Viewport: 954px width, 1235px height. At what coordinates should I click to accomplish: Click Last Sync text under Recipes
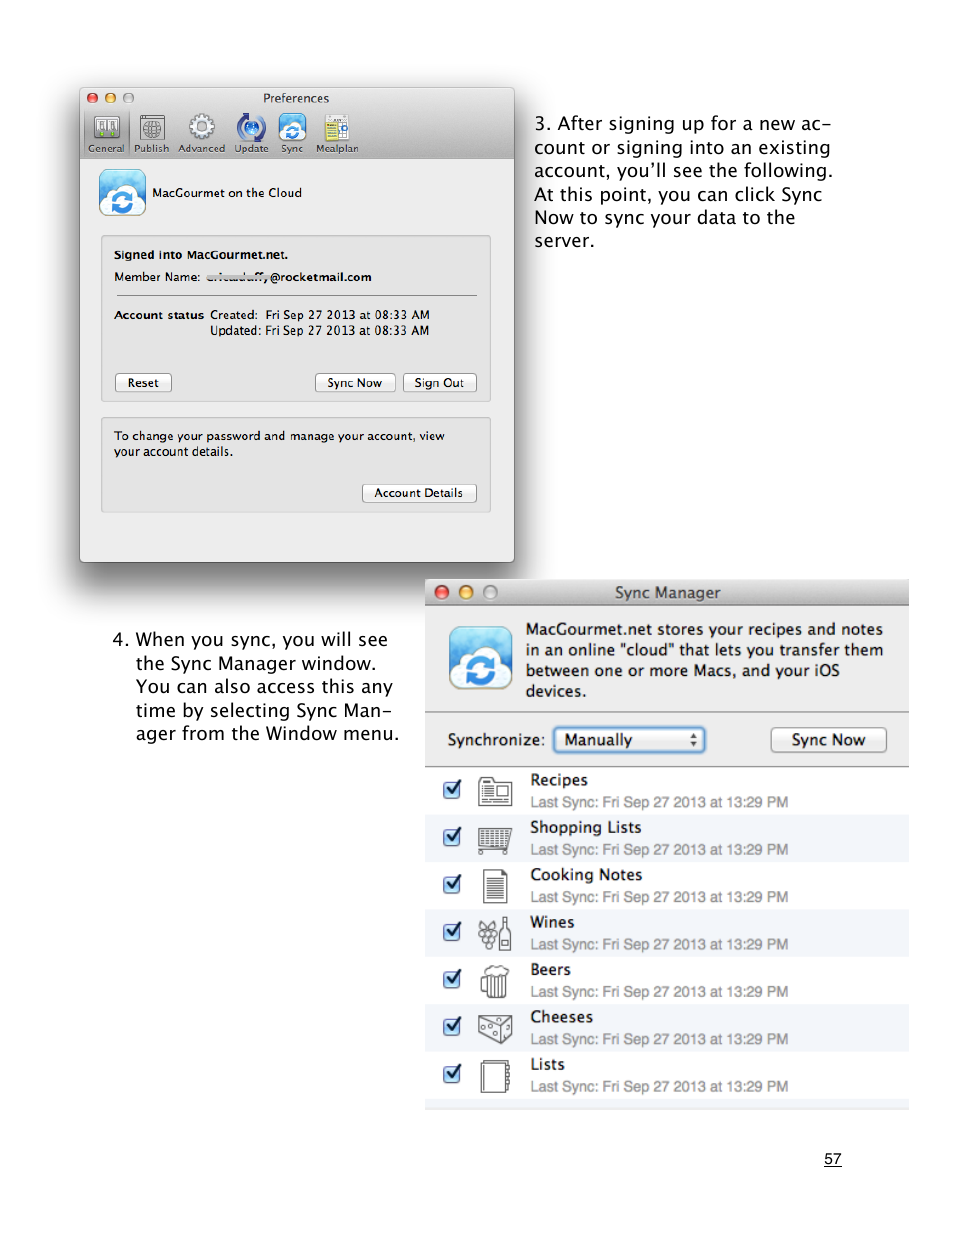click(x=659, y=802)
